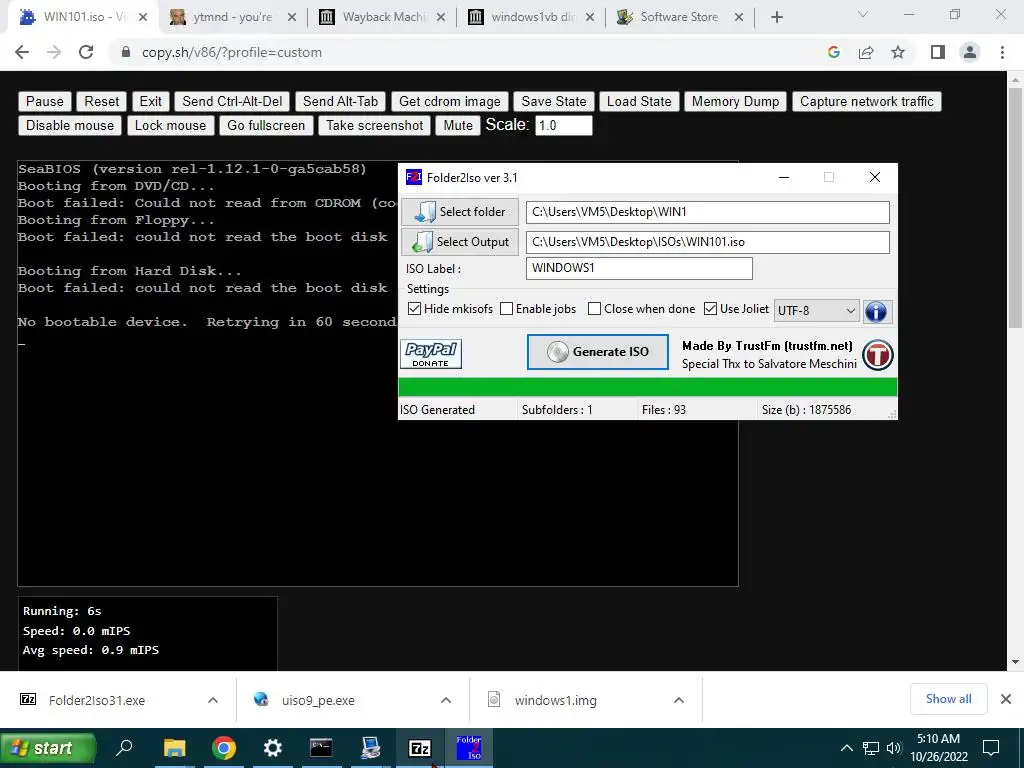Open a new browser tab

pos(776,18)
